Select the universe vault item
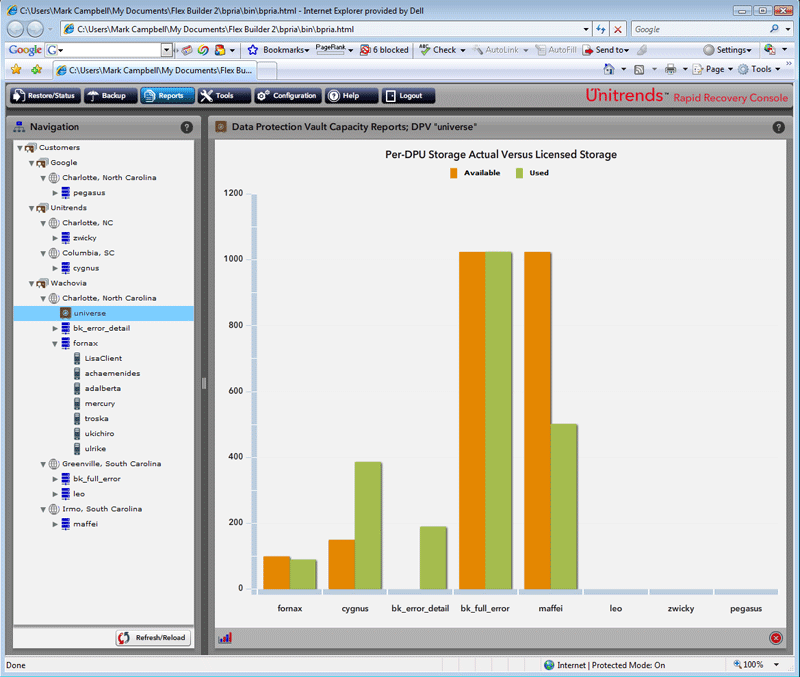Viewport: 800px width, 677px height. click(x=104, y=313)
